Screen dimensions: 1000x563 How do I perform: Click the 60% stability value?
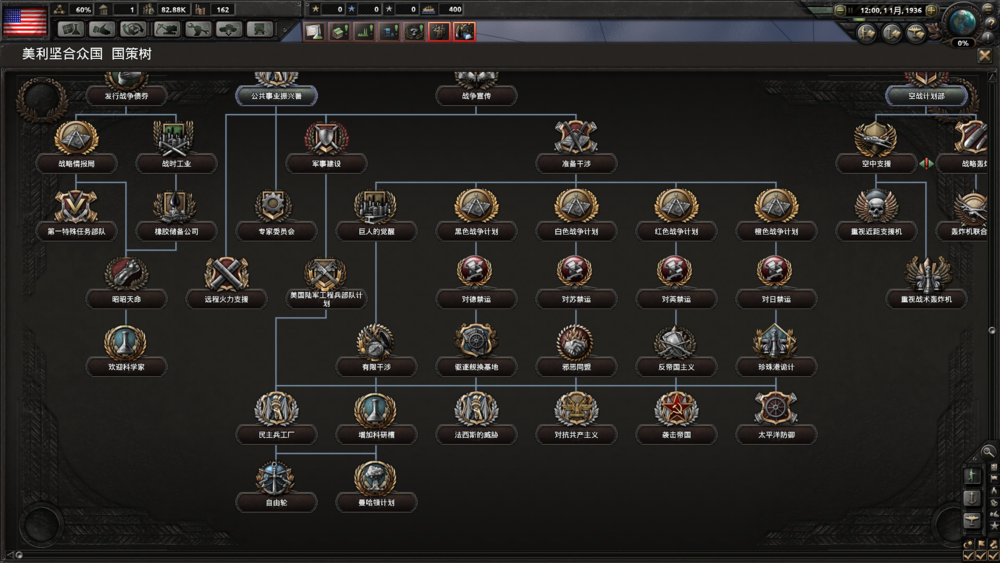(x=83, y=10)
